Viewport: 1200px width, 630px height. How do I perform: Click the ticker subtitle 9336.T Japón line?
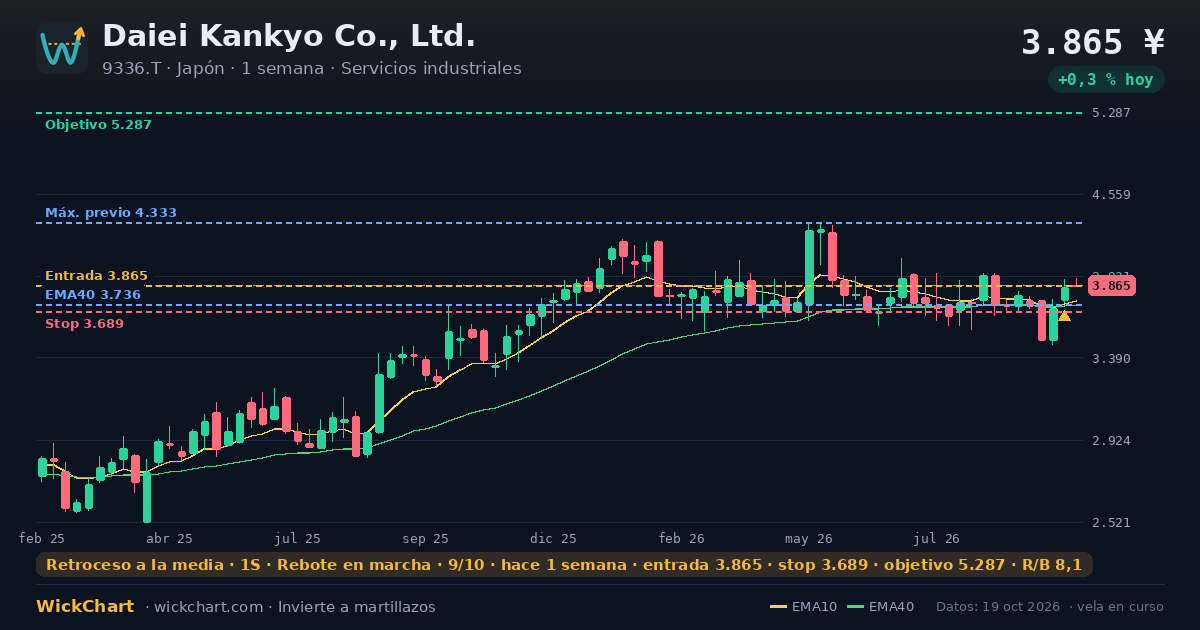[x=311, y=68]
